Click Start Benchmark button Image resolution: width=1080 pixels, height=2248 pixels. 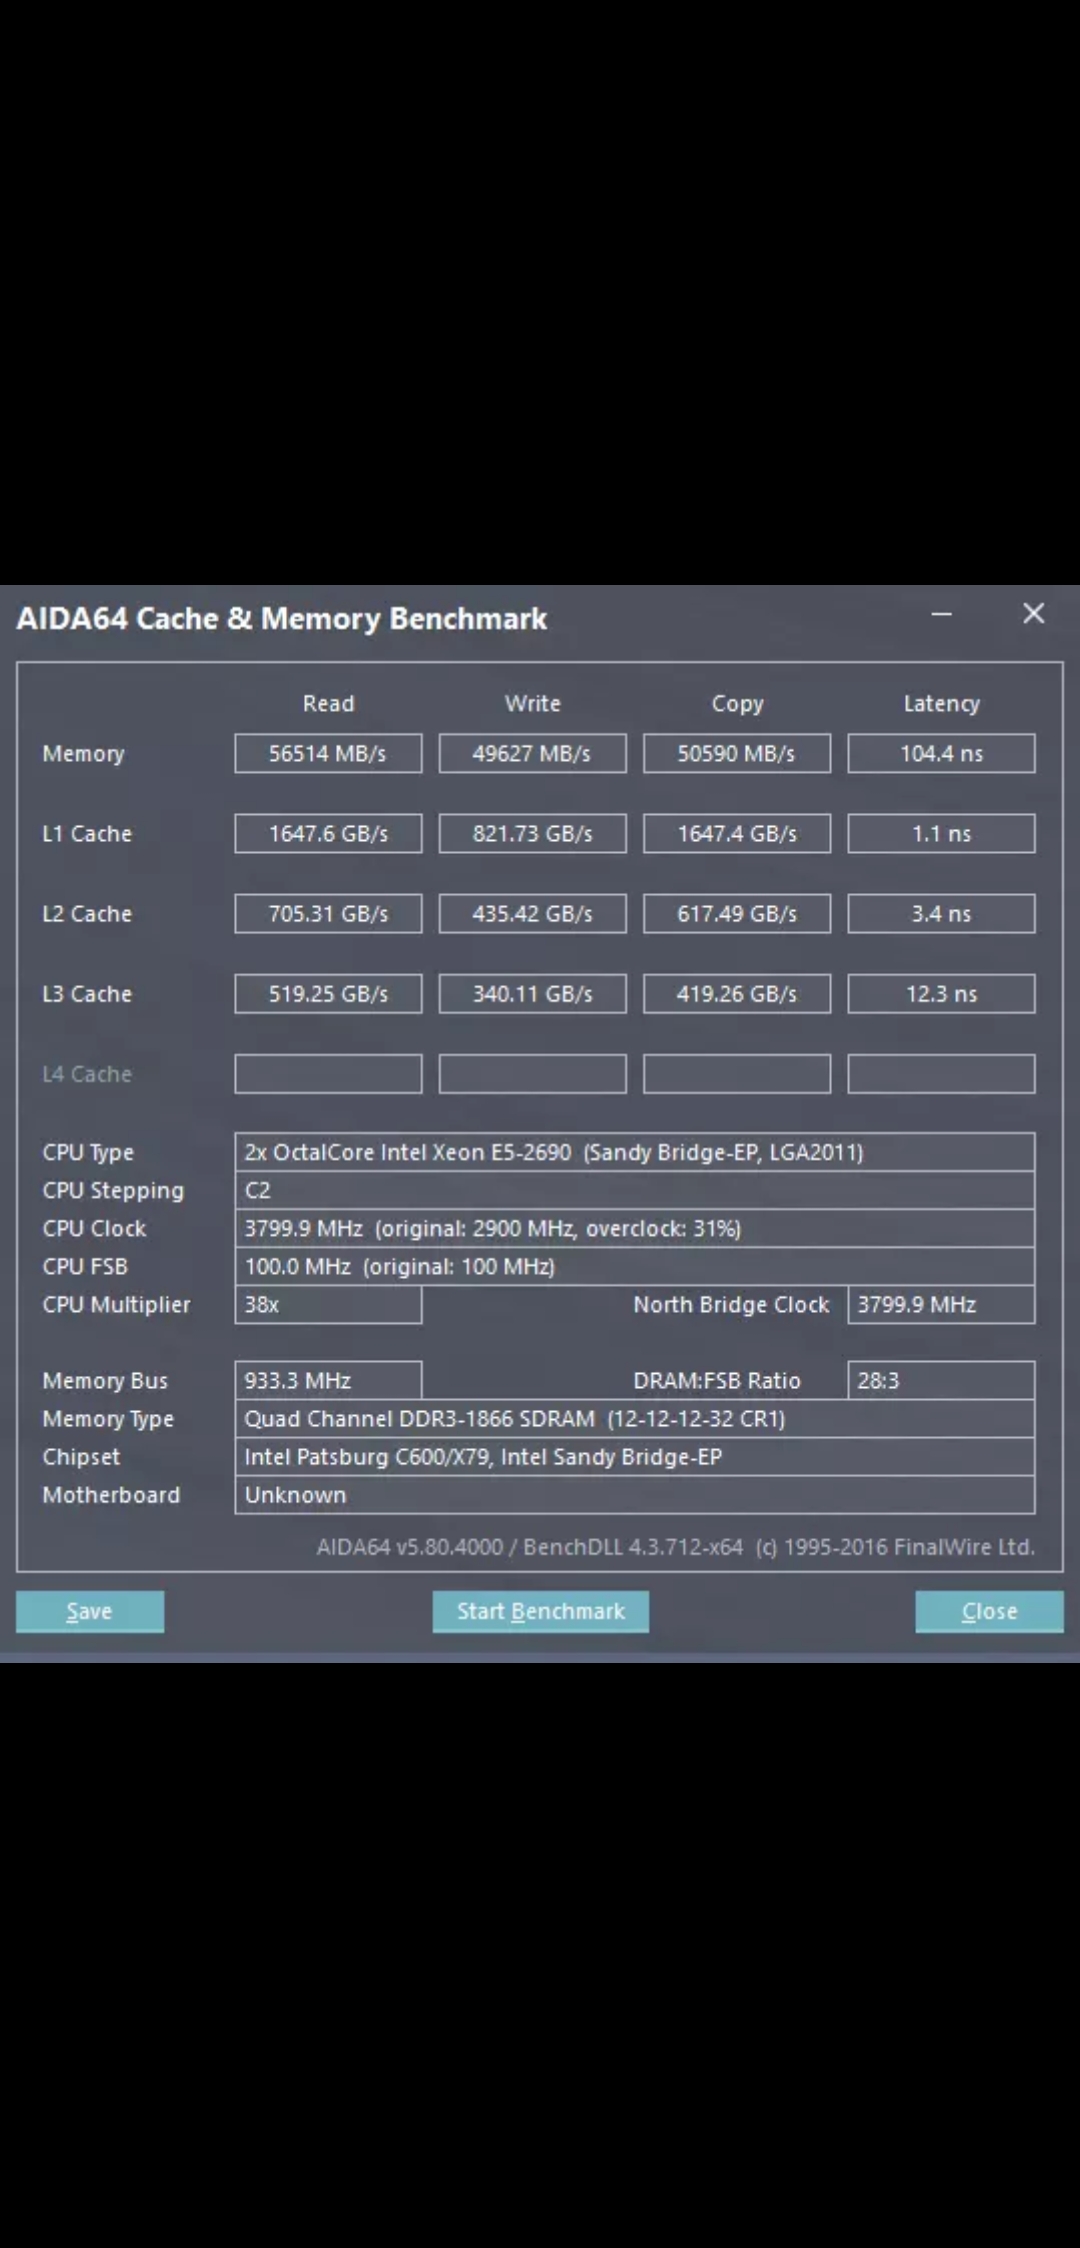pyautogui.click(x=540, y=1611)
